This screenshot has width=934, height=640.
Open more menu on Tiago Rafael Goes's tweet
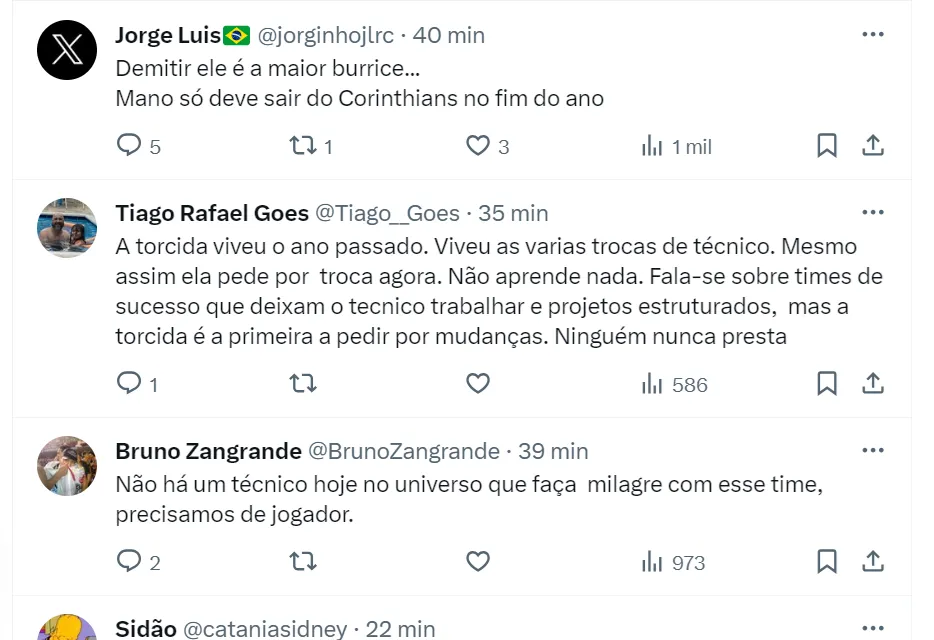point(873,213)
